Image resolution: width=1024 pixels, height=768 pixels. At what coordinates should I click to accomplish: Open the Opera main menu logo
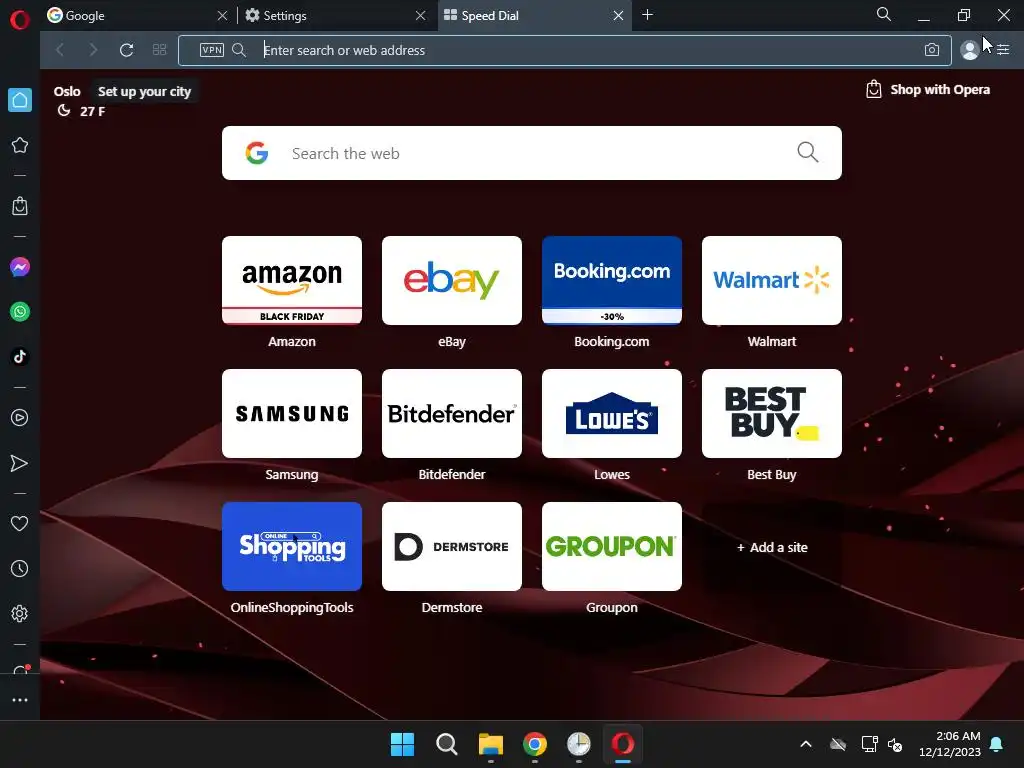[x=20, y=20]
